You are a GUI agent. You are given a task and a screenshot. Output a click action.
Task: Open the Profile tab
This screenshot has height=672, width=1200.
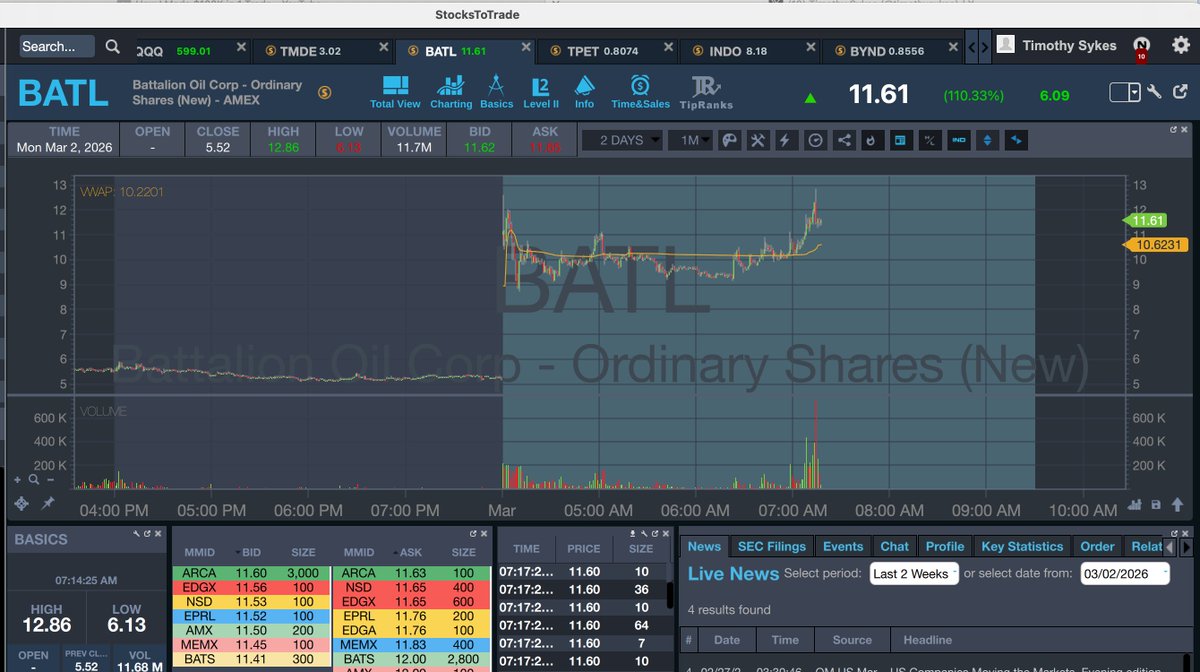point(944,546)
